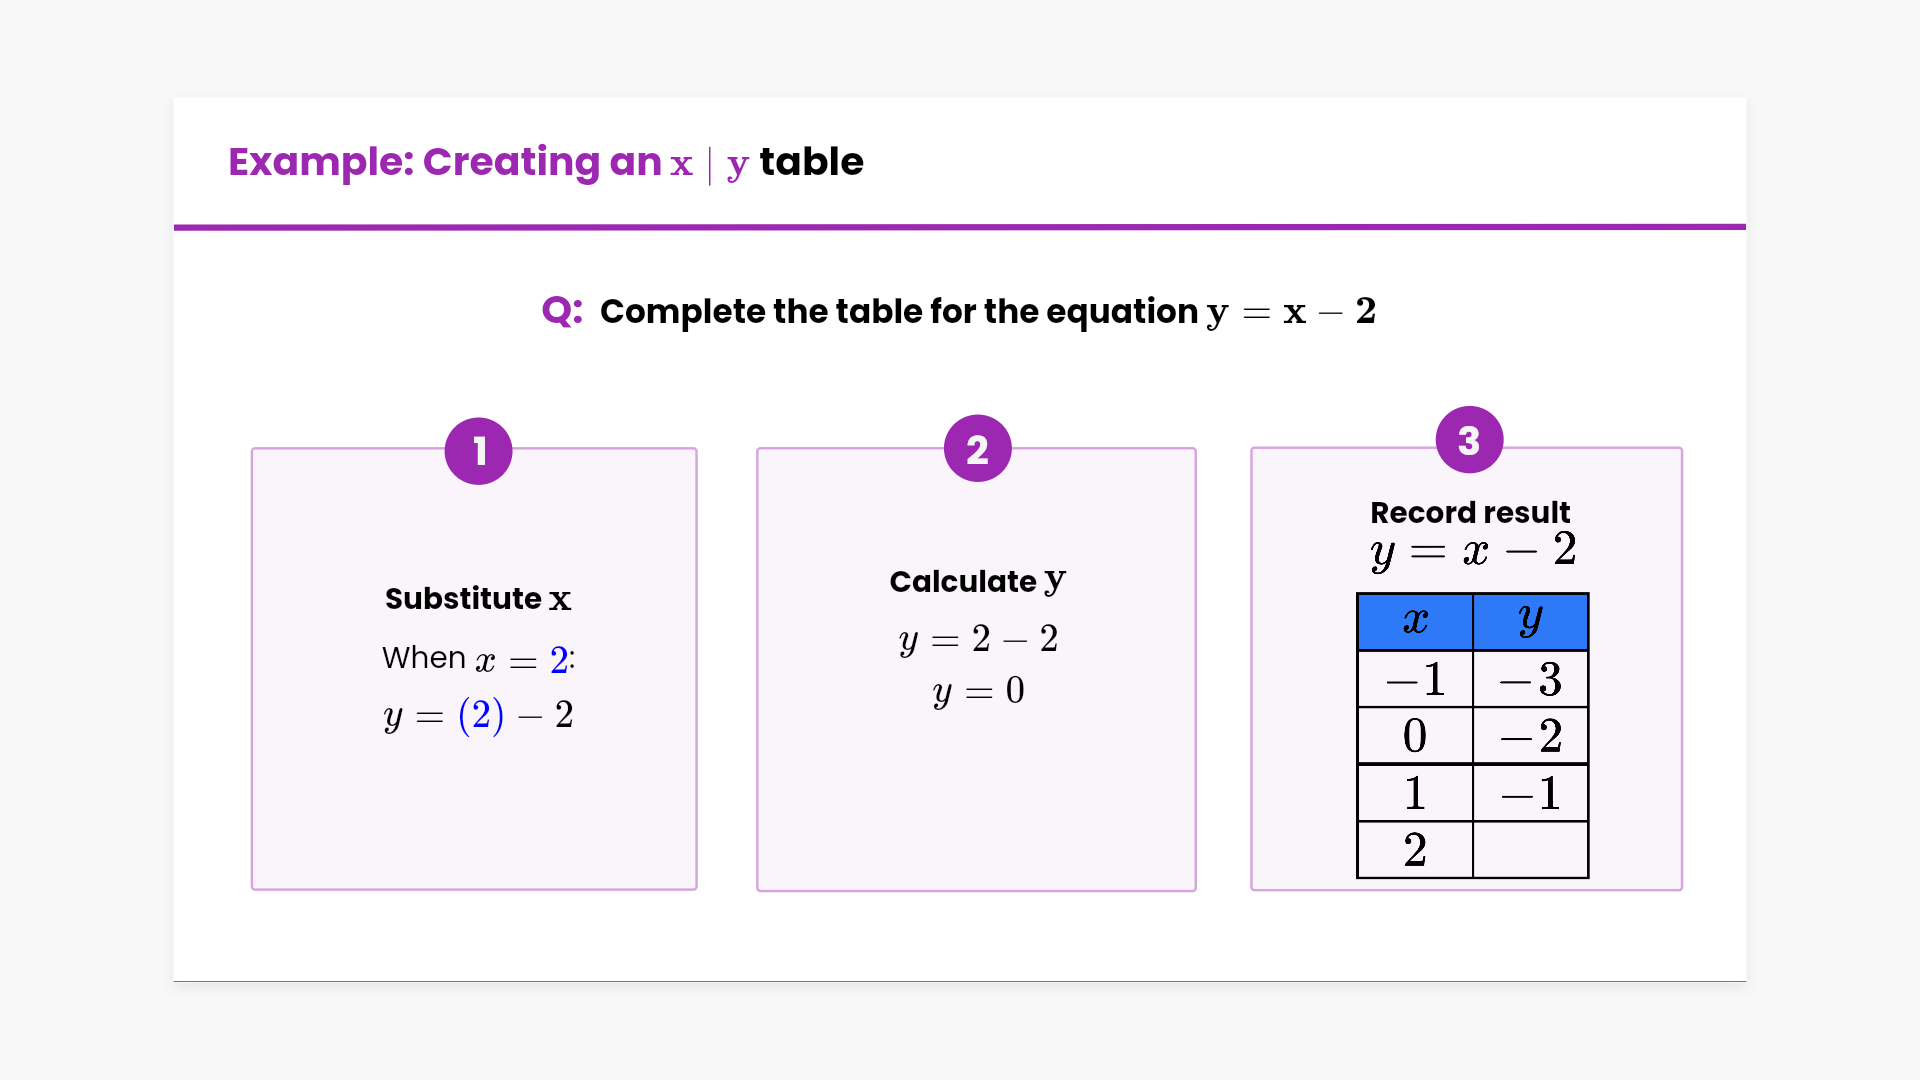
Task: Click the y = 0 result line
Action: tap(978, 691)
